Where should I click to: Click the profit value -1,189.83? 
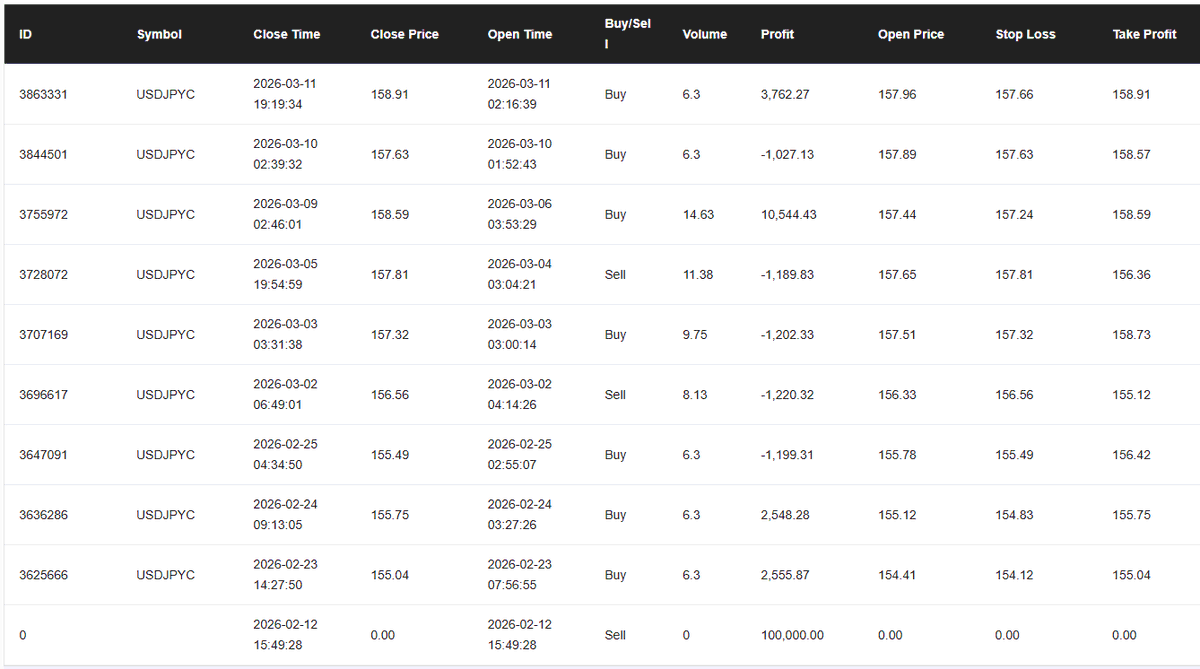point(788,274)
